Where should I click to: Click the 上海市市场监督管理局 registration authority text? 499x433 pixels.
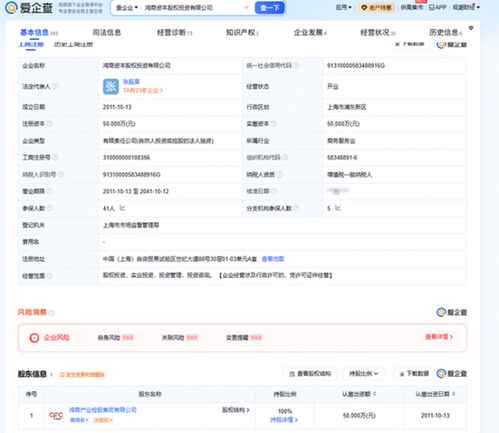click(x=131, y=225)
